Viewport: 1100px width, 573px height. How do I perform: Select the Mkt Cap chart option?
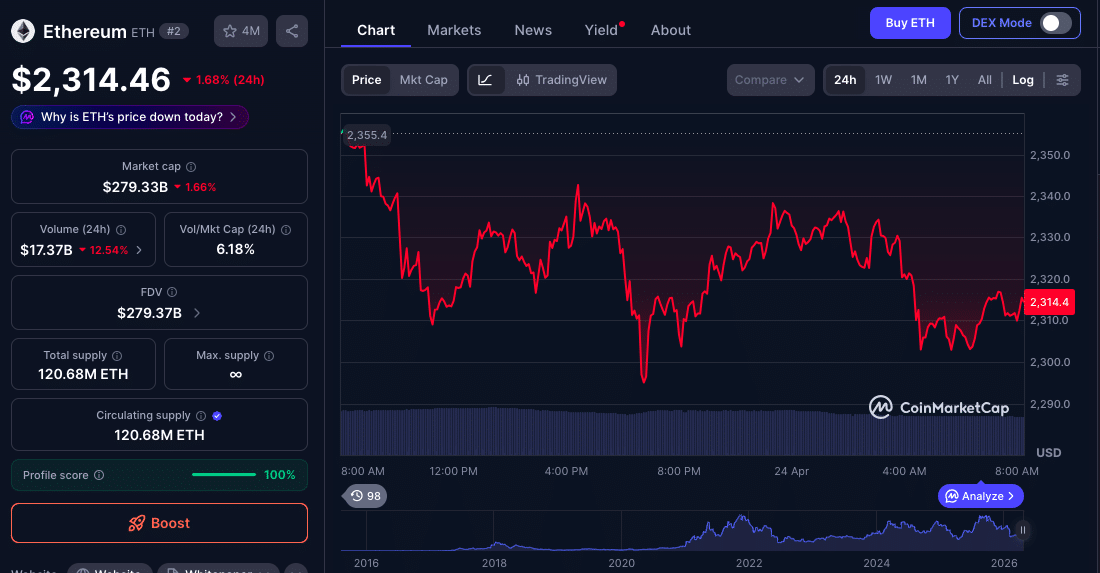[424, 80]
